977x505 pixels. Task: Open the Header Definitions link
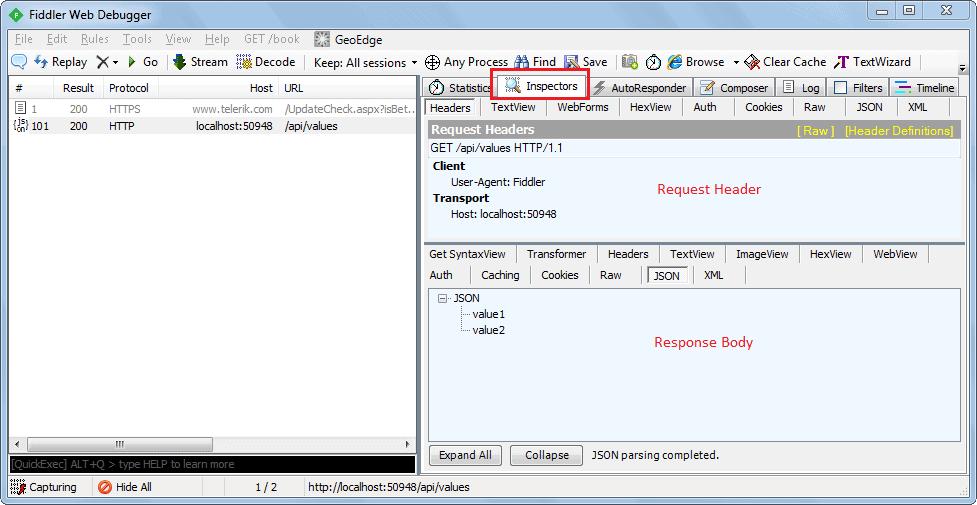898,130
